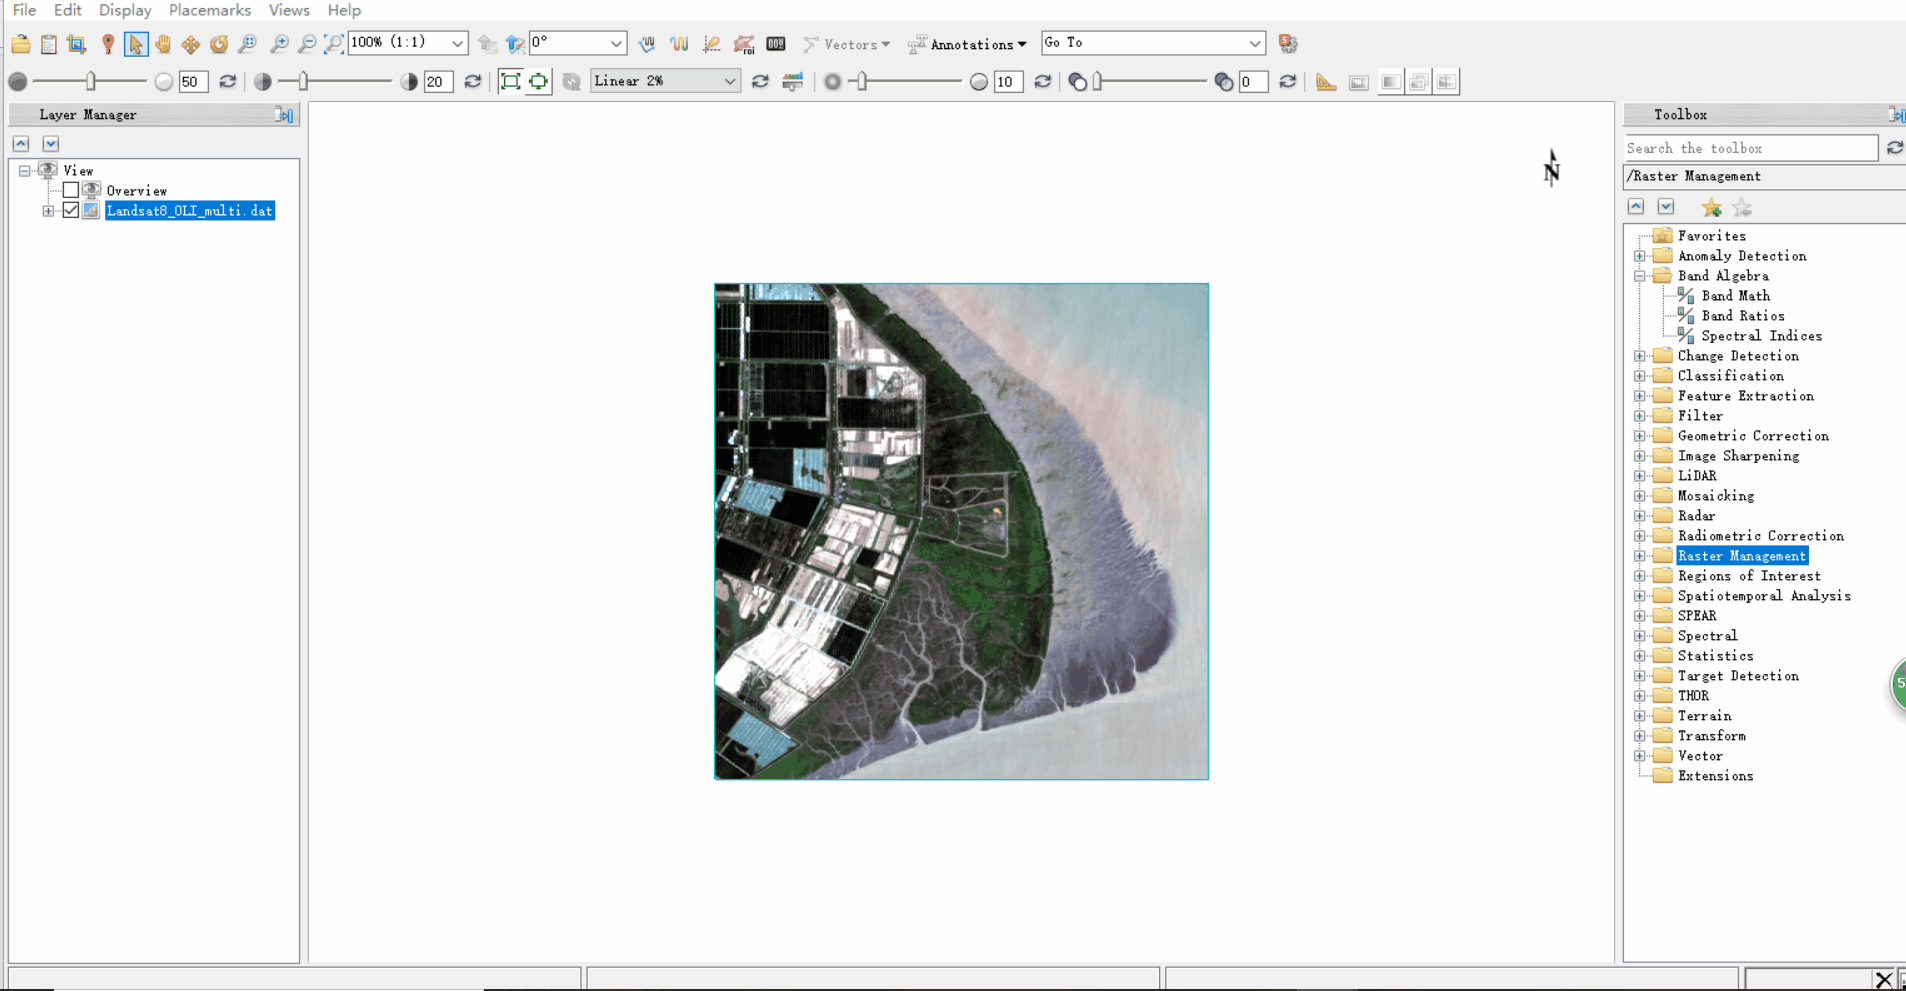Viewport: 1906px width, 991px height.
Task: Open the Placemarks menu
Action: pos(210,10)
